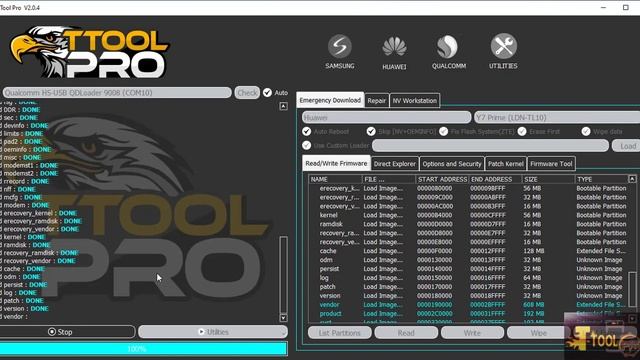
Task: Click the 'erecovery_kernel : DONE' log line
Action: 40,213
